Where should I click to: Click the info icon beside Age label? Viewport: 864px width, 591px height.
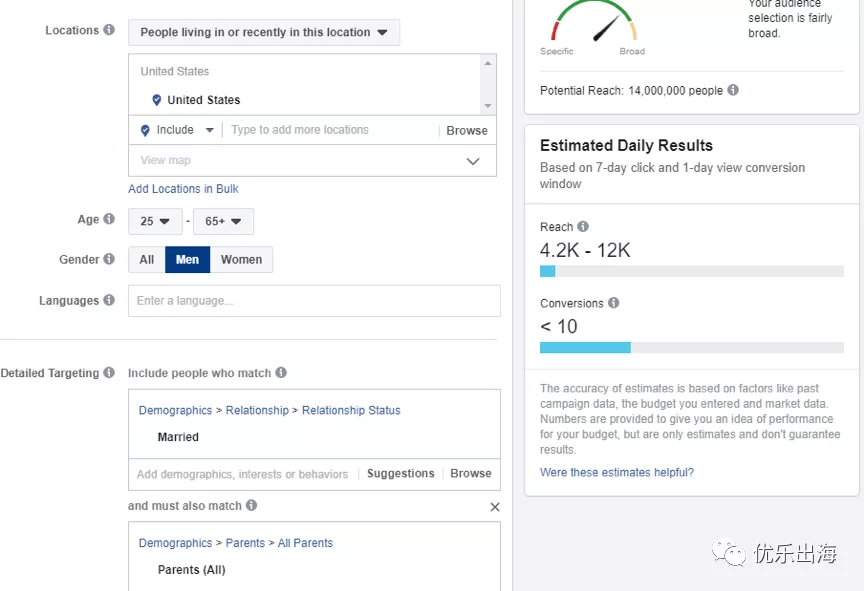coord(109,220)
